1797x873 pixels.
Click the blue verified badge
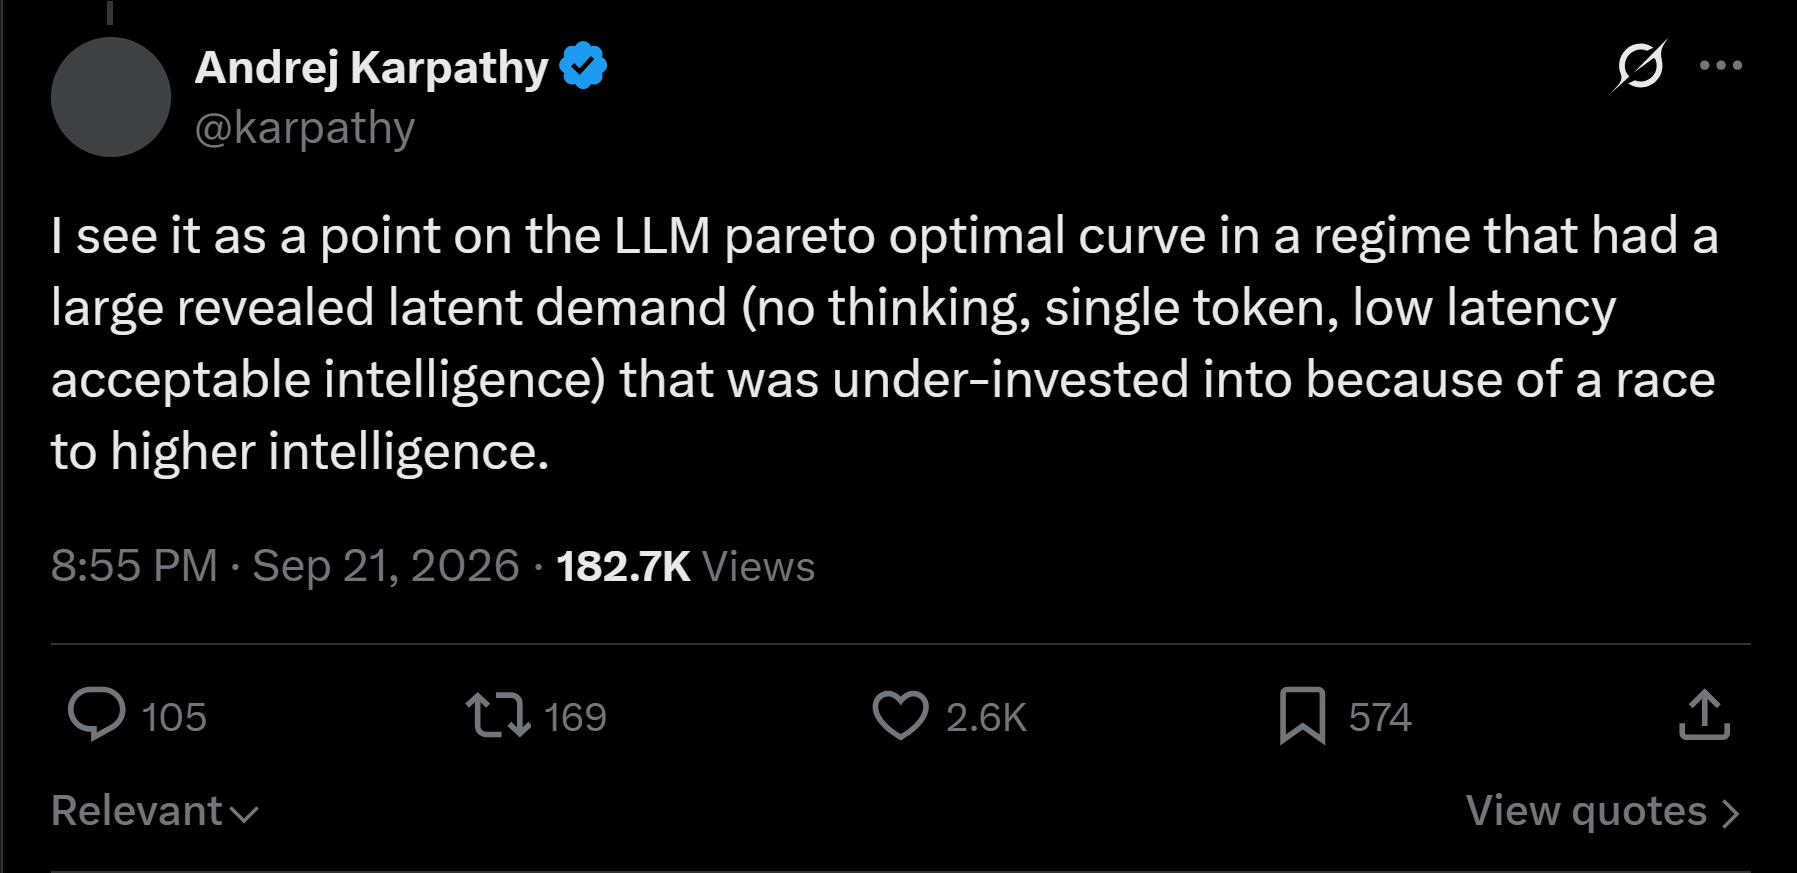point(583,67)
